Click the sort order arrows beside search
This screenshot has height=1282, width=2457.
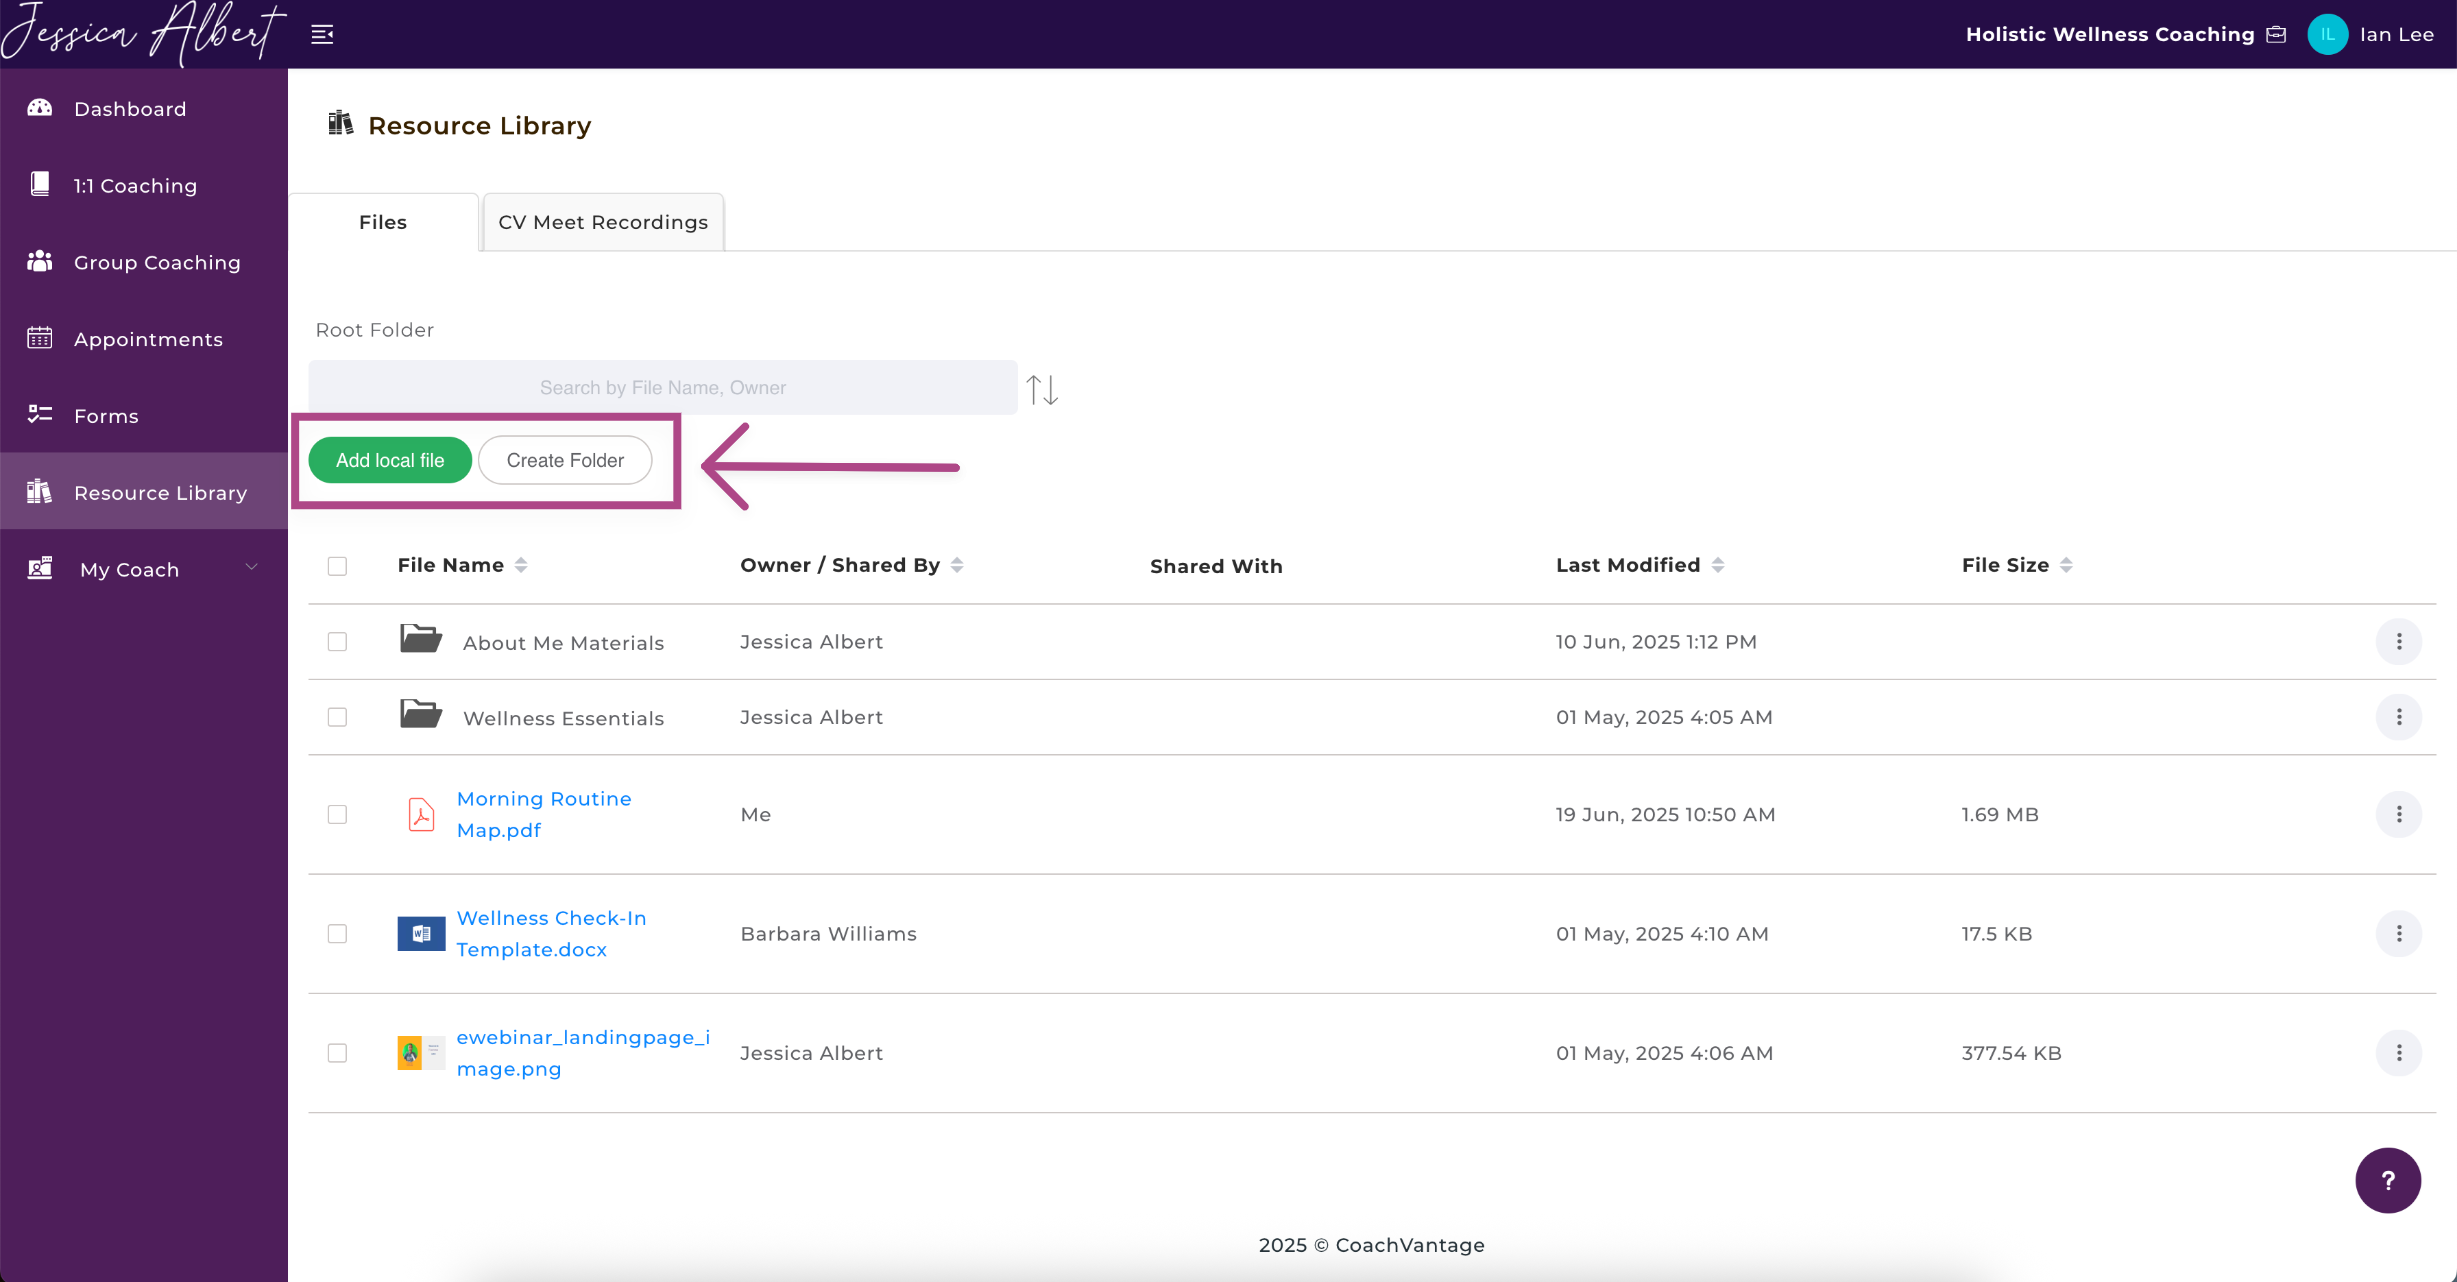pos(1042,389)
